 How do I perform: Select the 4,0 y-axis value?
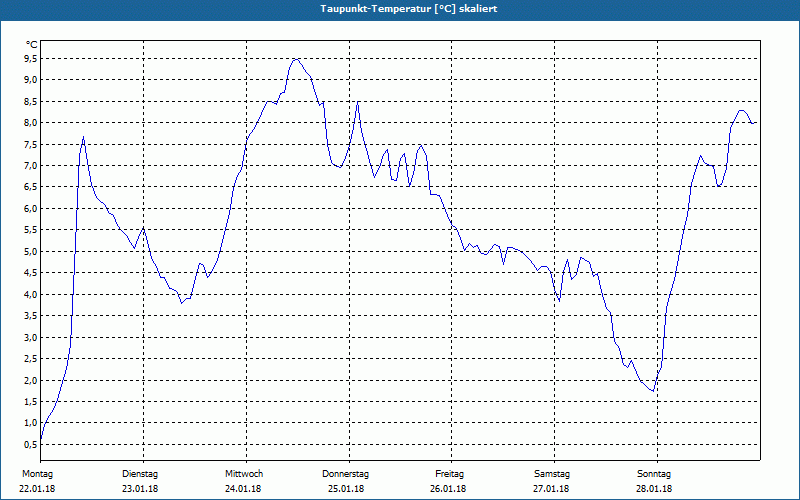(x=30, y=294)
